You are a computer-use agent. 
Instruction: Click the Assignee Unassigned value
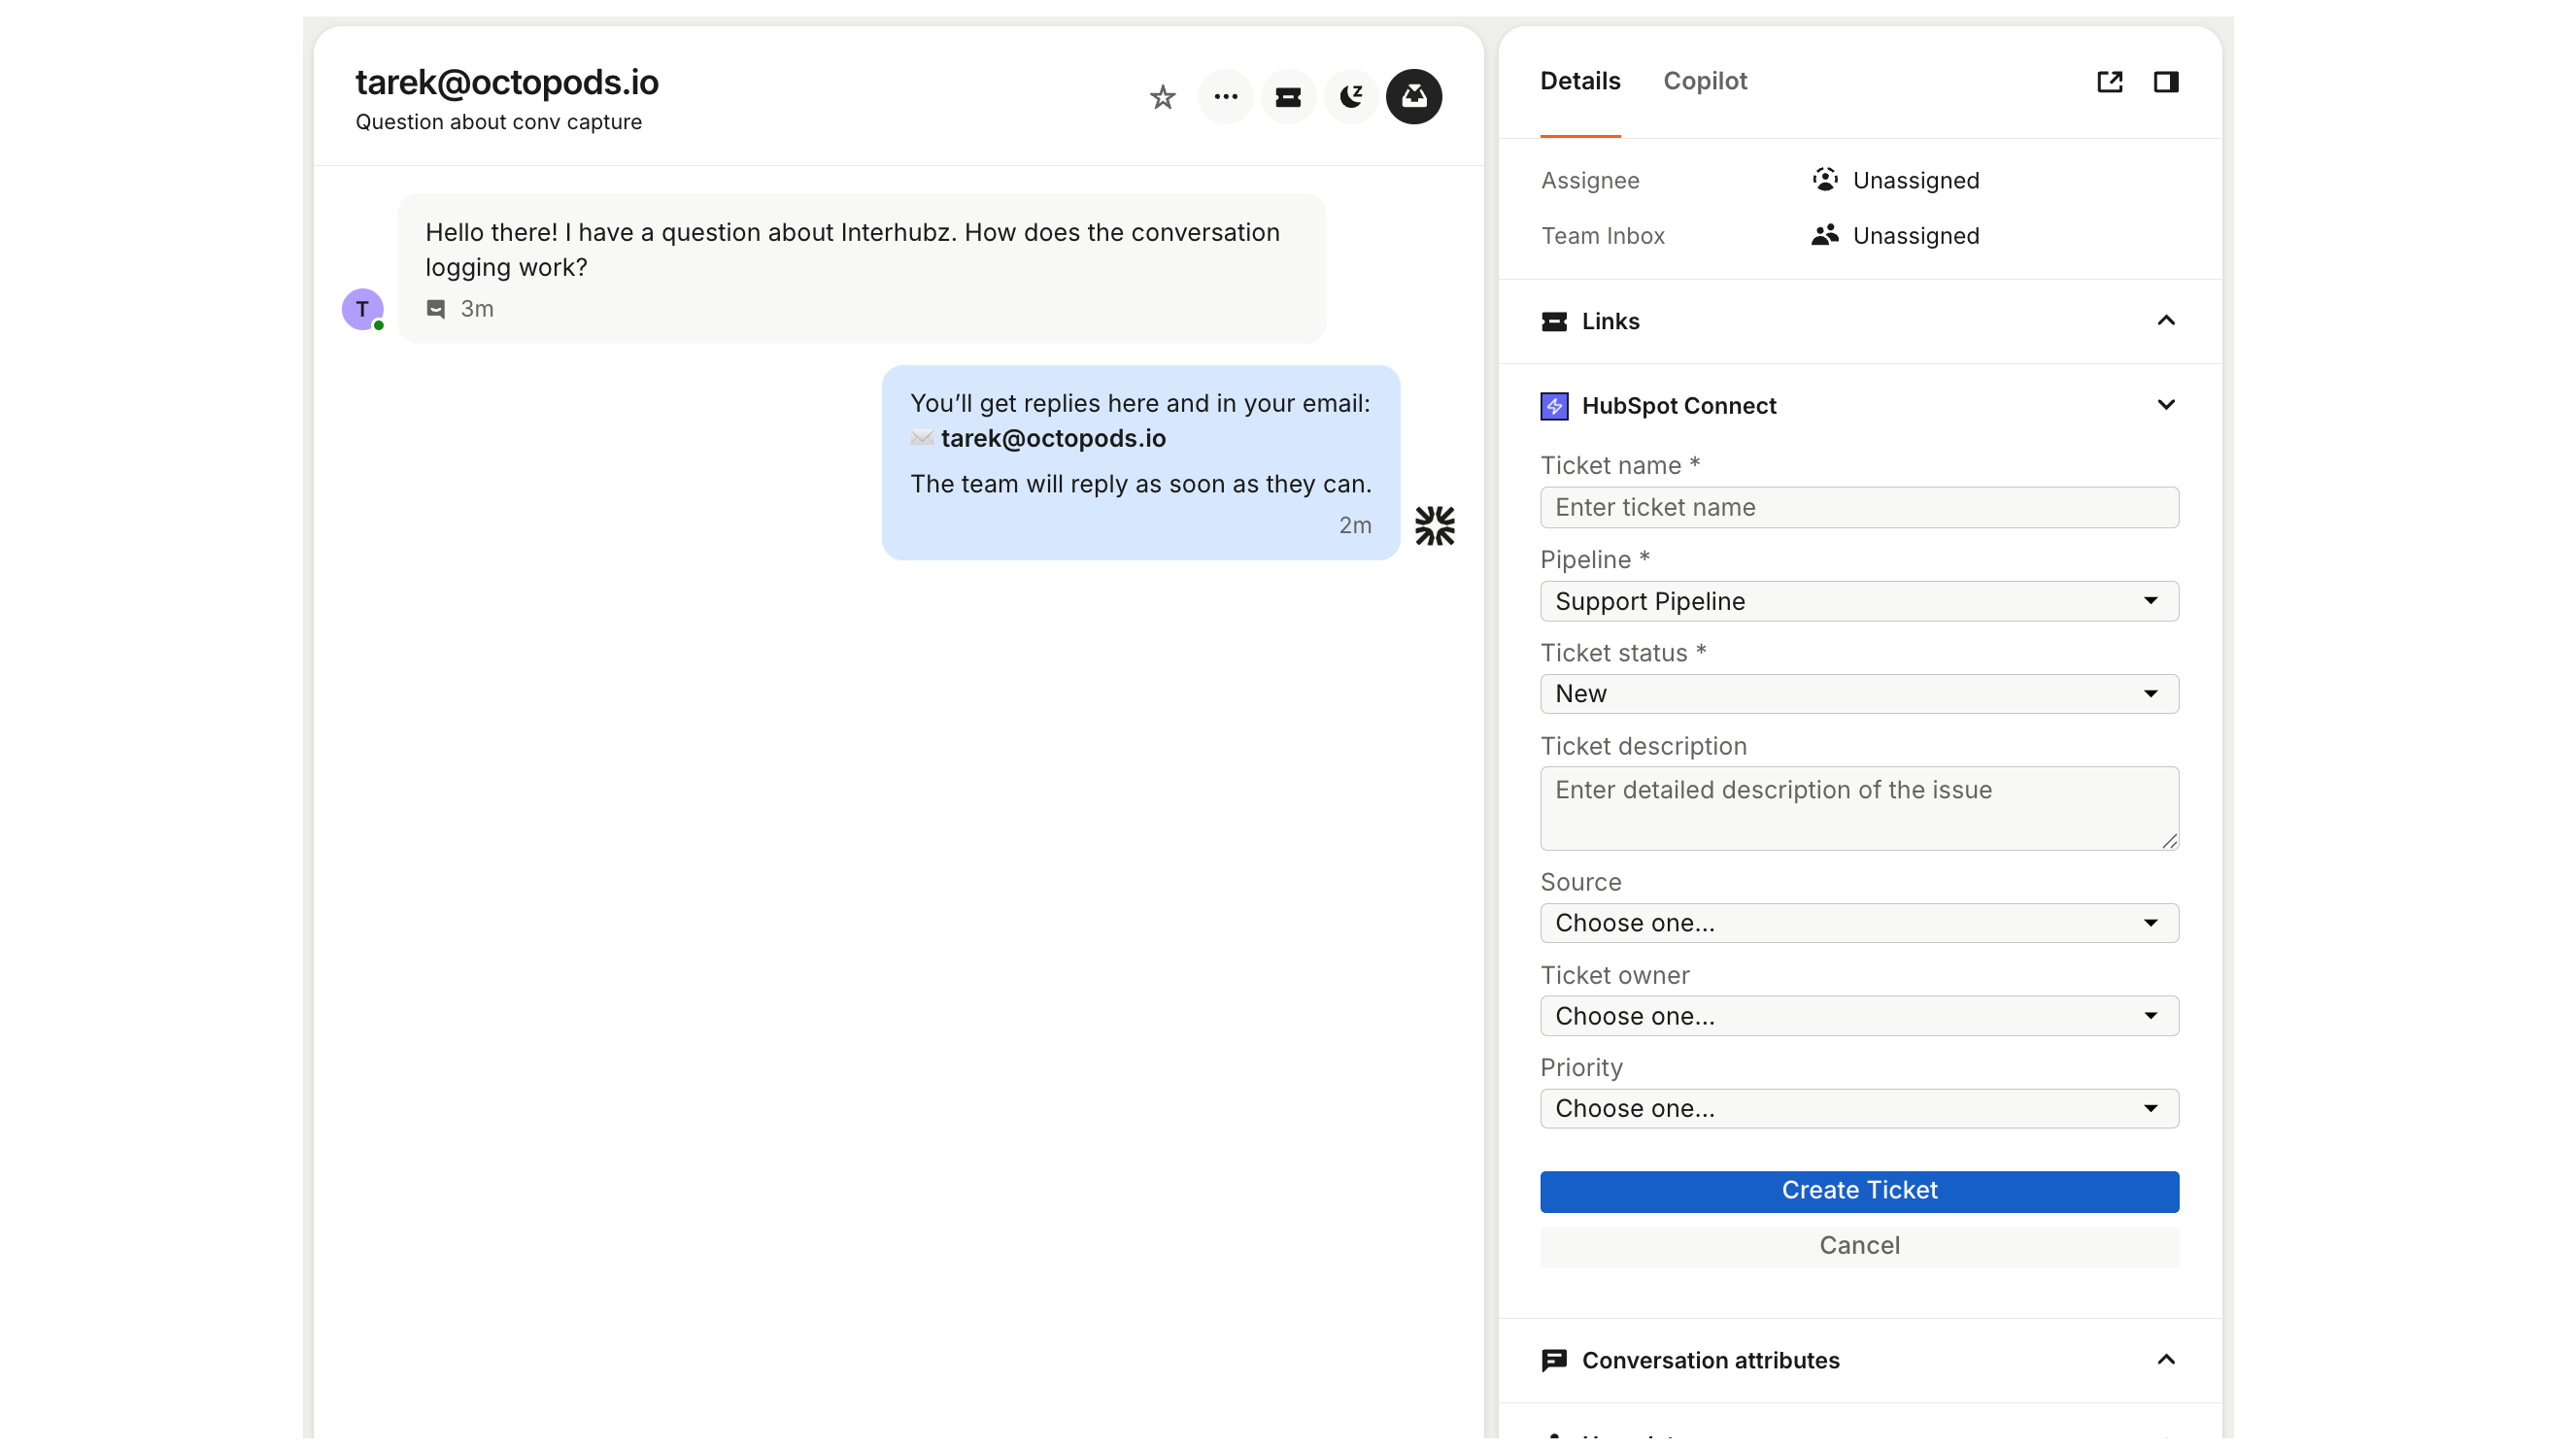click(1914, 180)
